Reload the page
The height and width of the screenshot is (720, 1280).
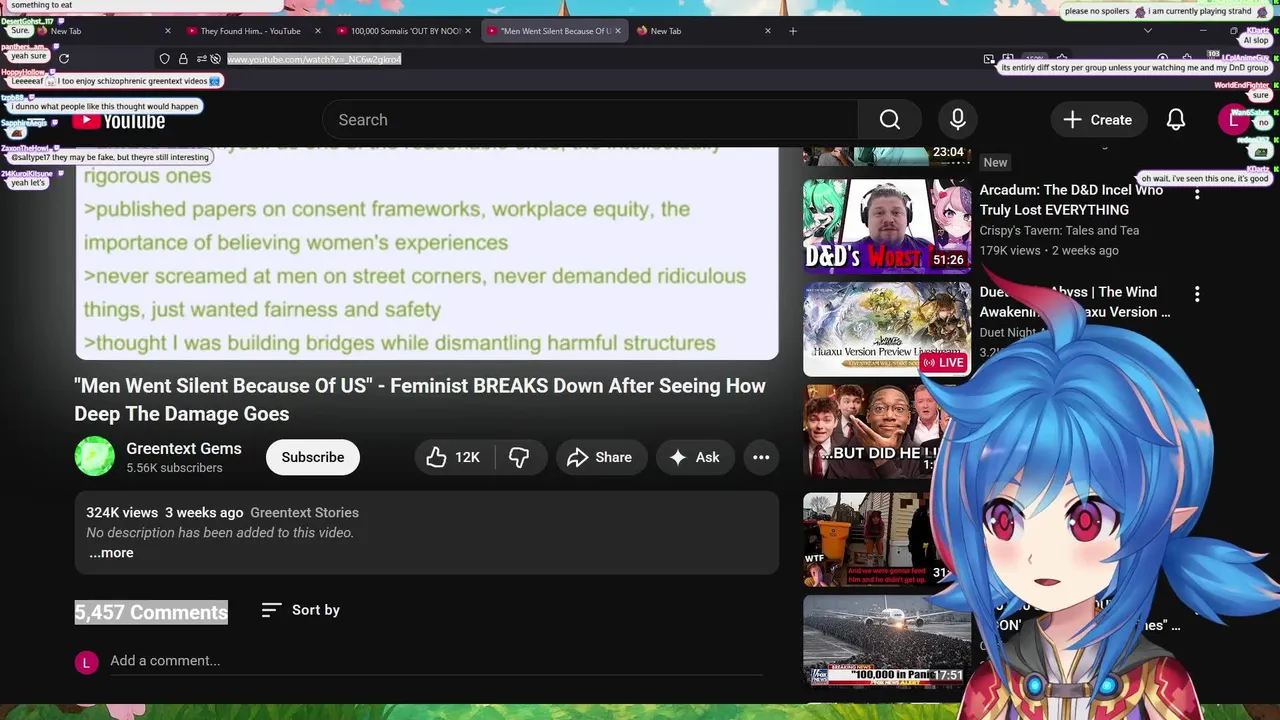(x=64, y=59)
